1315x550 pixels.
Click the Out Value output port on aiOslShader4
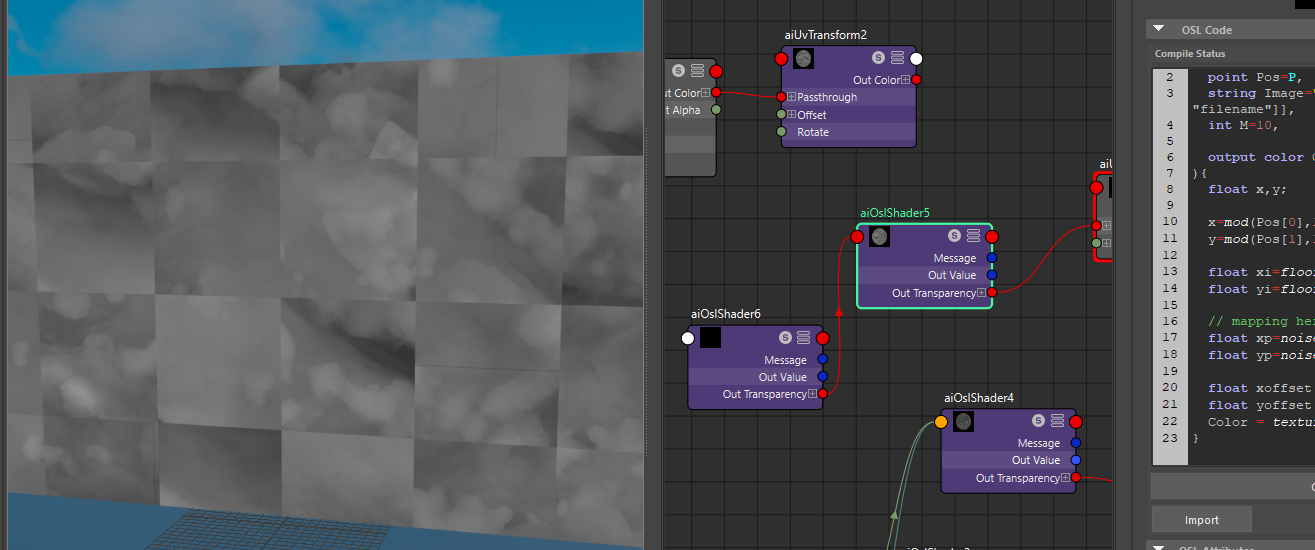(1075, 460)
